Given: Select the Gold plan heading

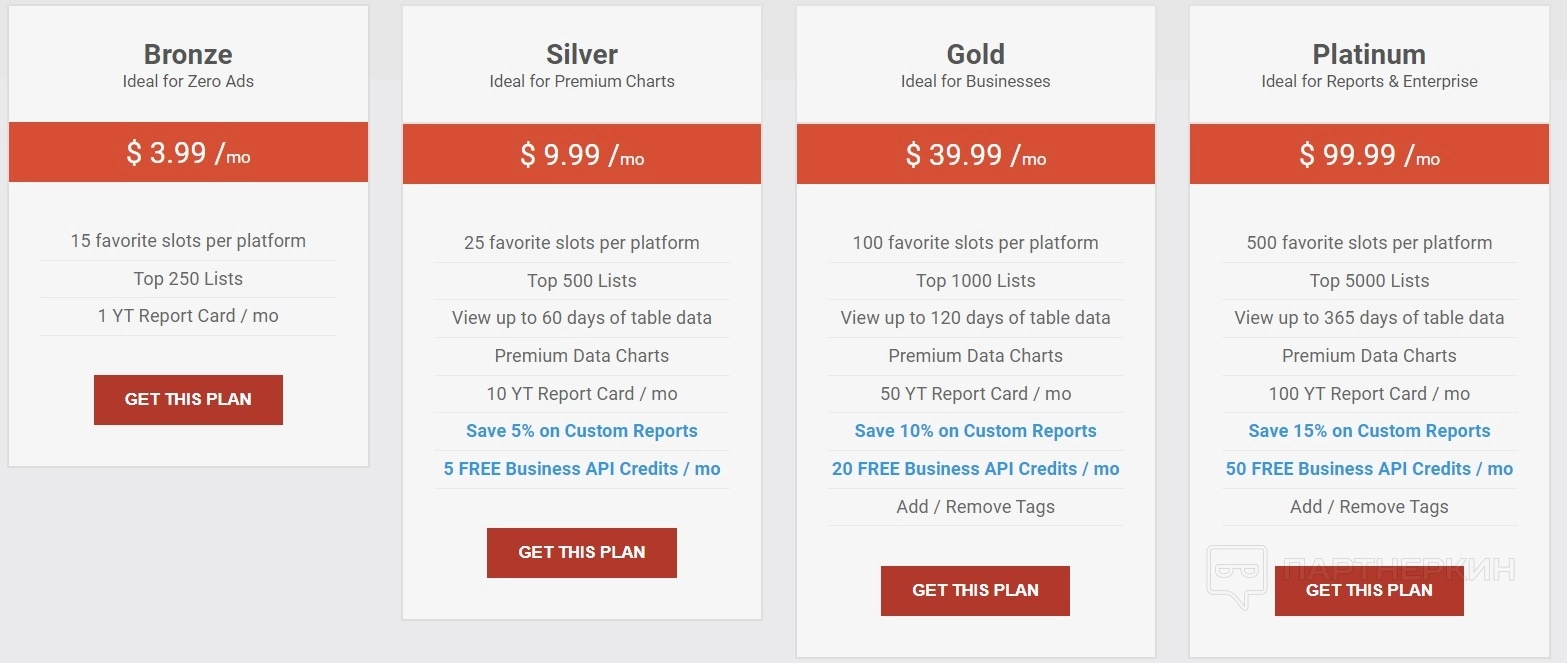Looking at the screenshot, I should coord(975,54).
